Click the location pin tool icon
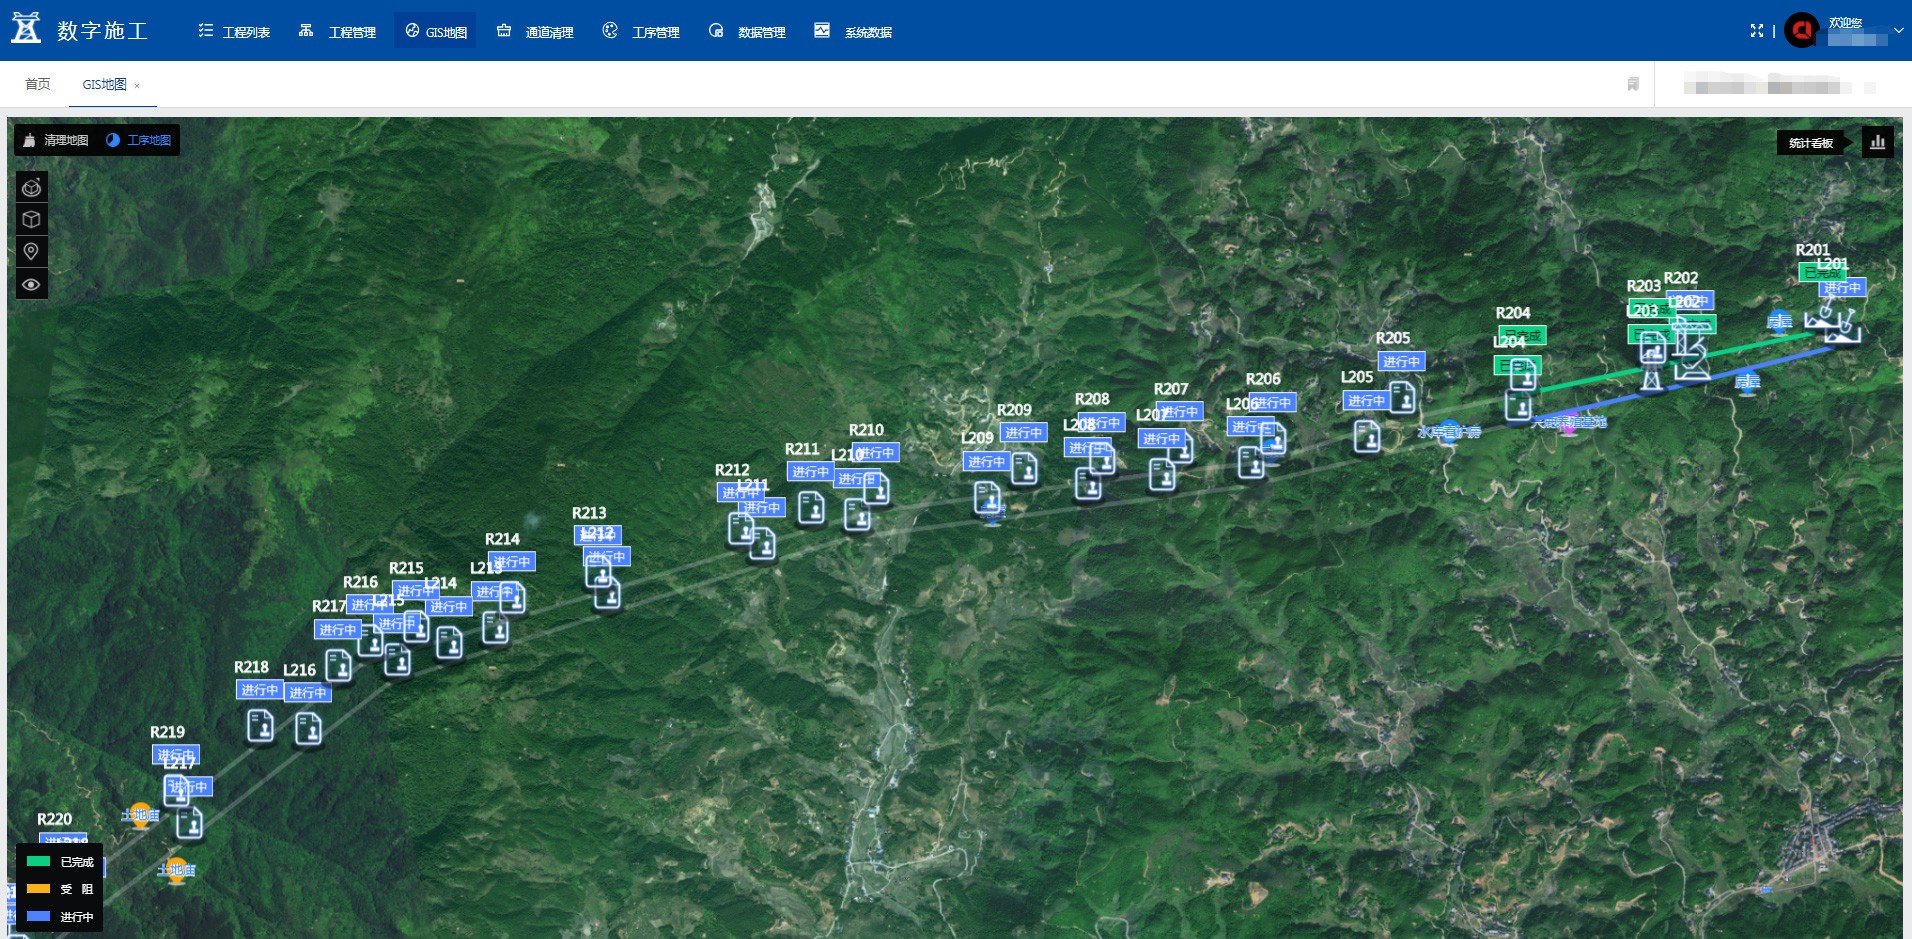 click(x=32, y=251)
